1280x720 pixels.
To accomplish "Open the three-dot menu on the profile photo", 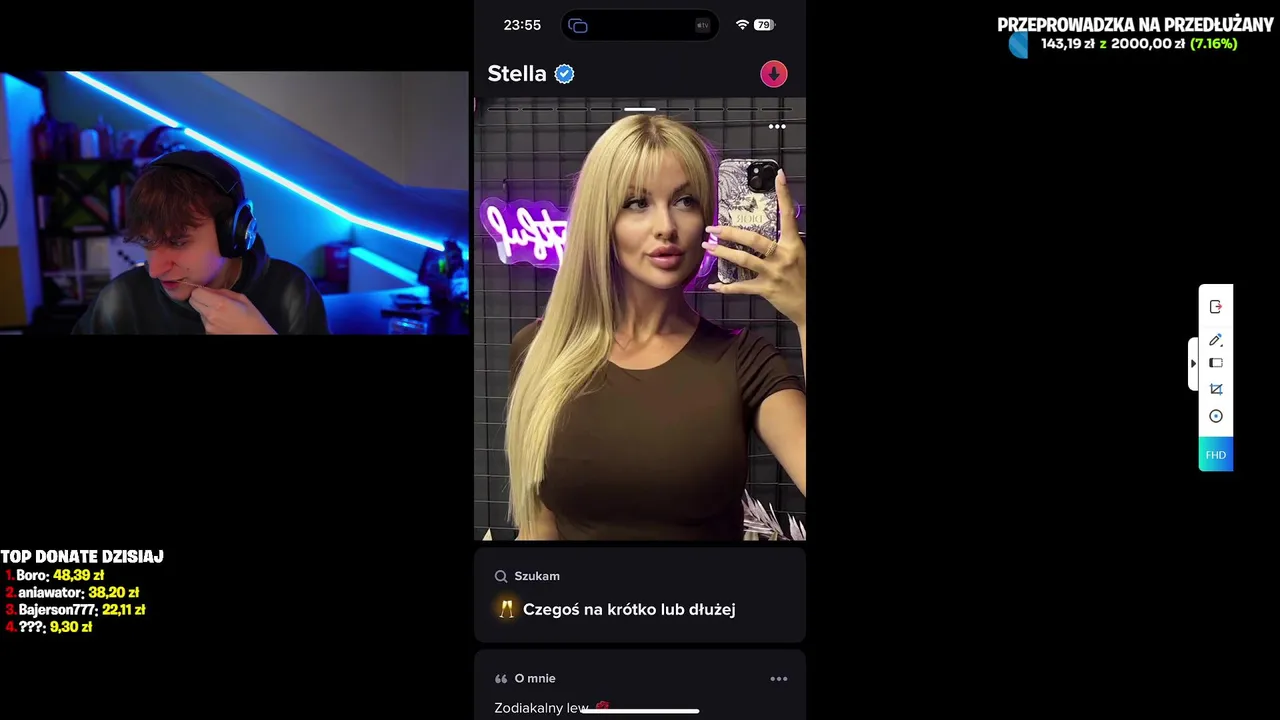I will click(777, 127).
